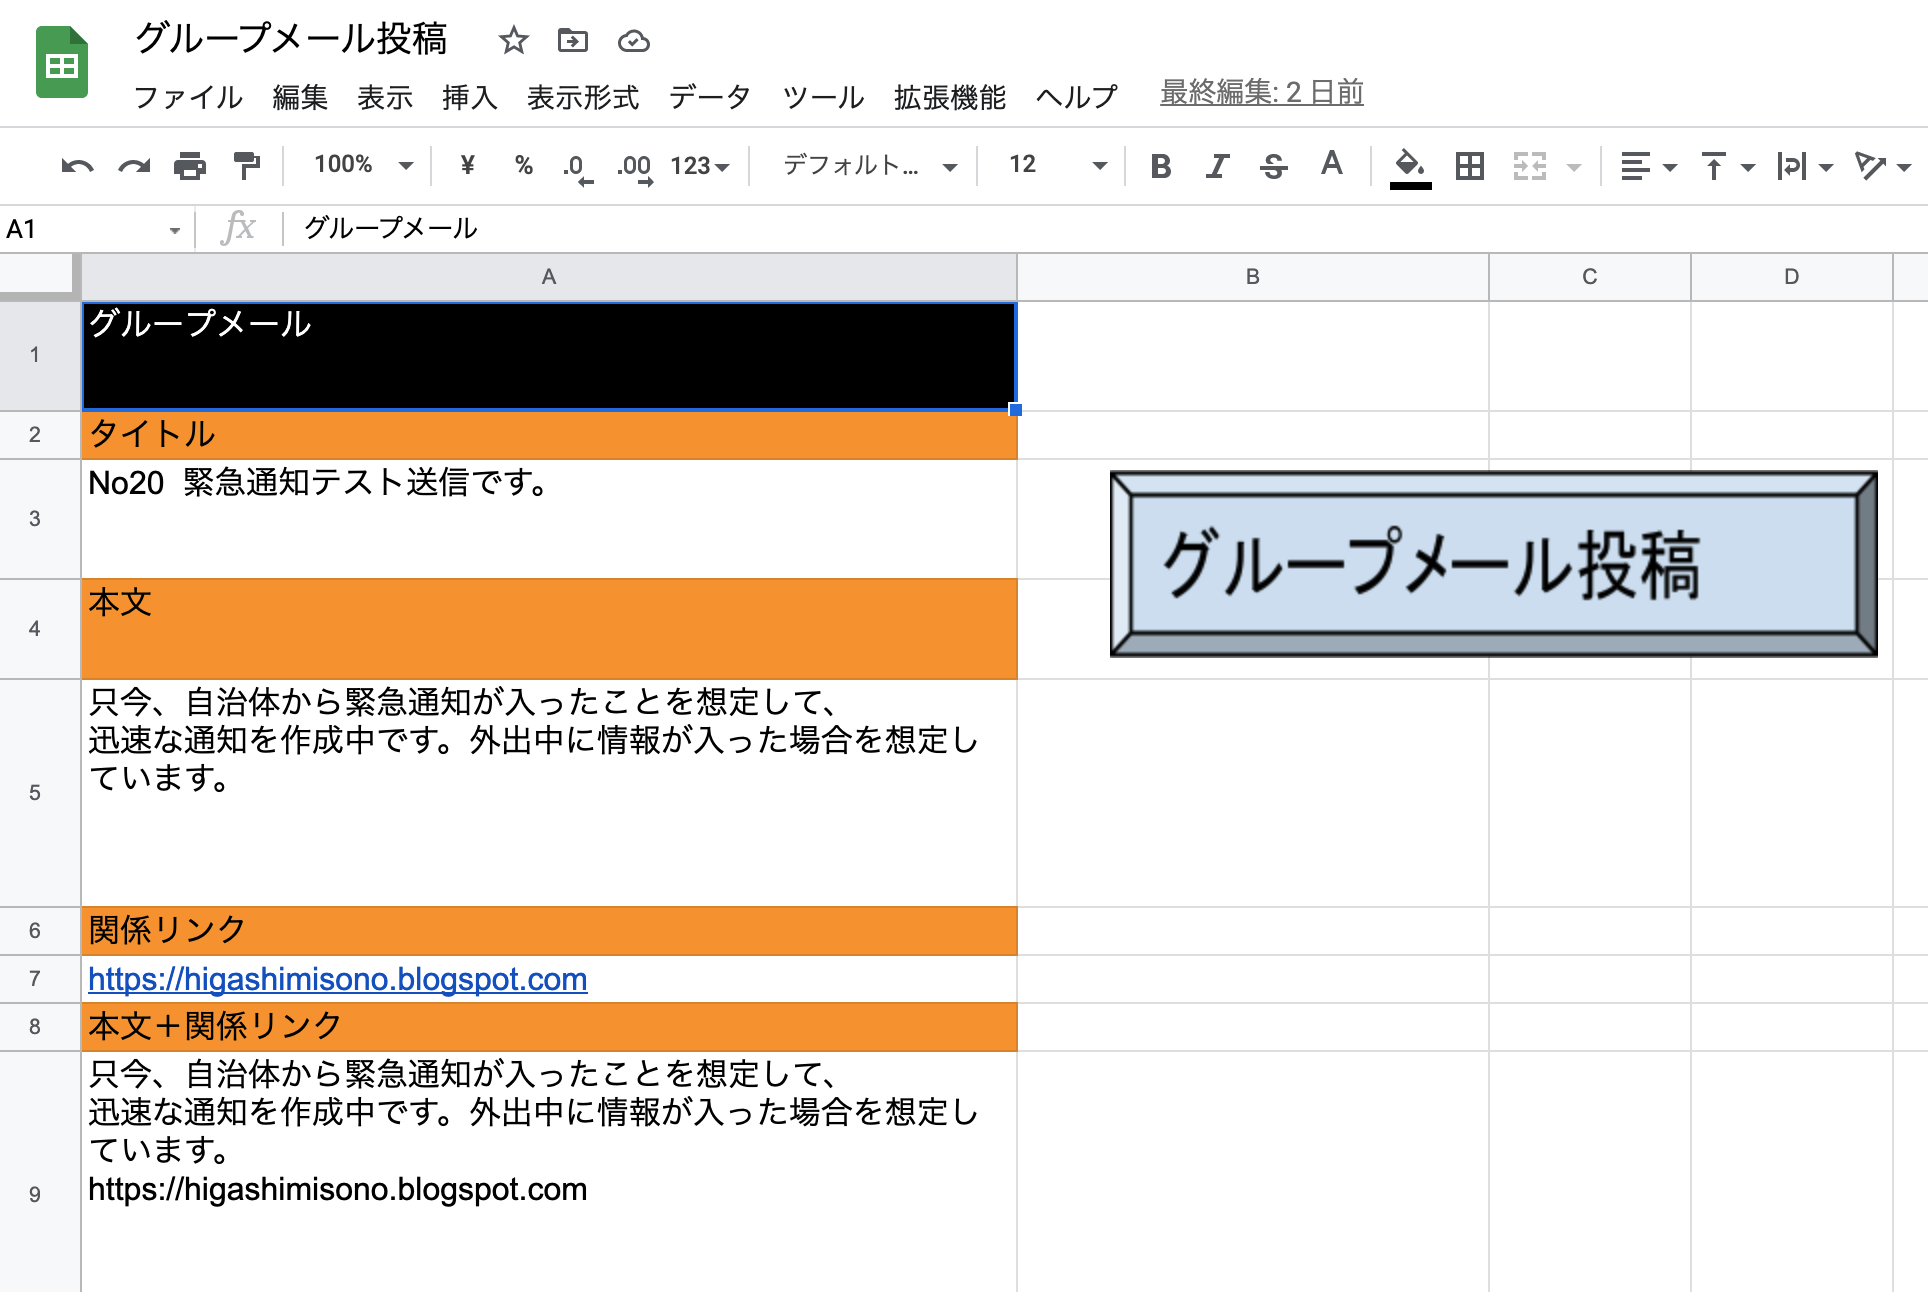Click the print icon
1928x1292 pixels.
point(189,166)
